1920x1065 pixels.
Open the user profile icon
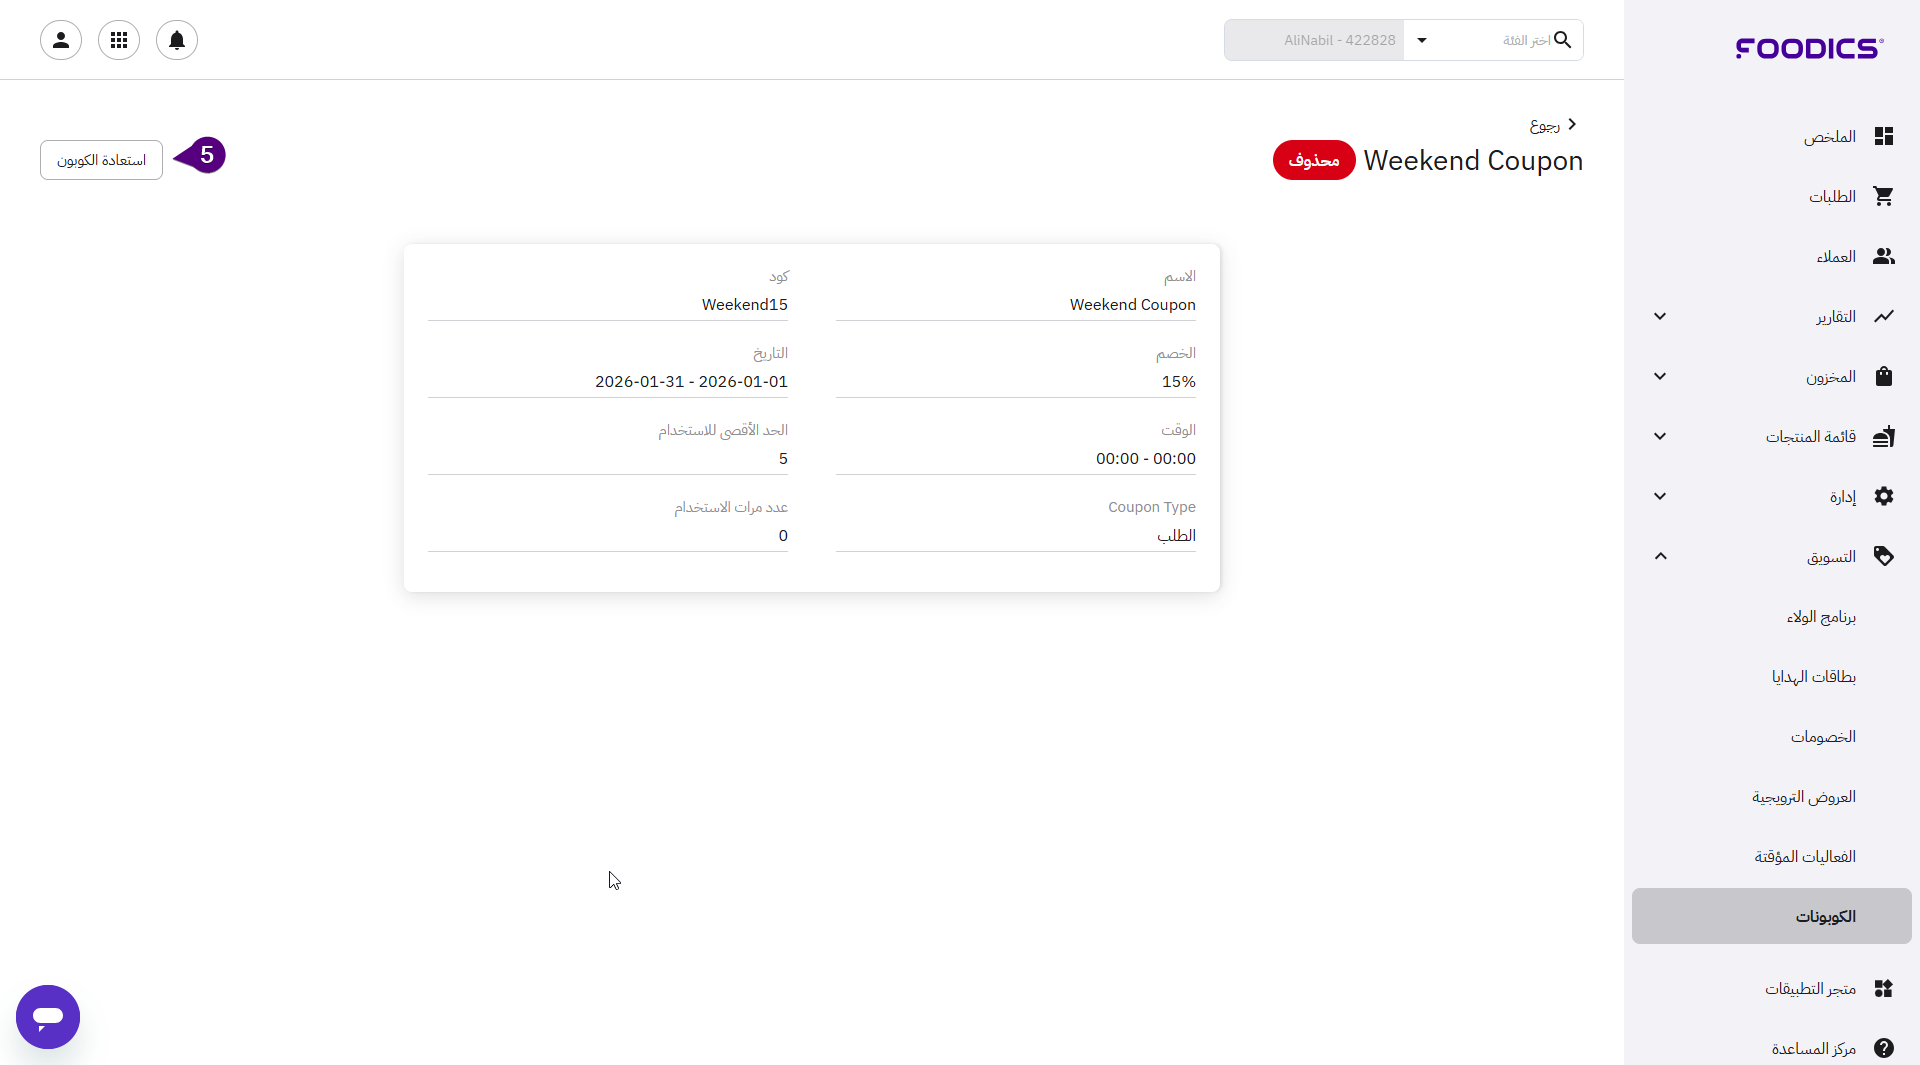61,40
